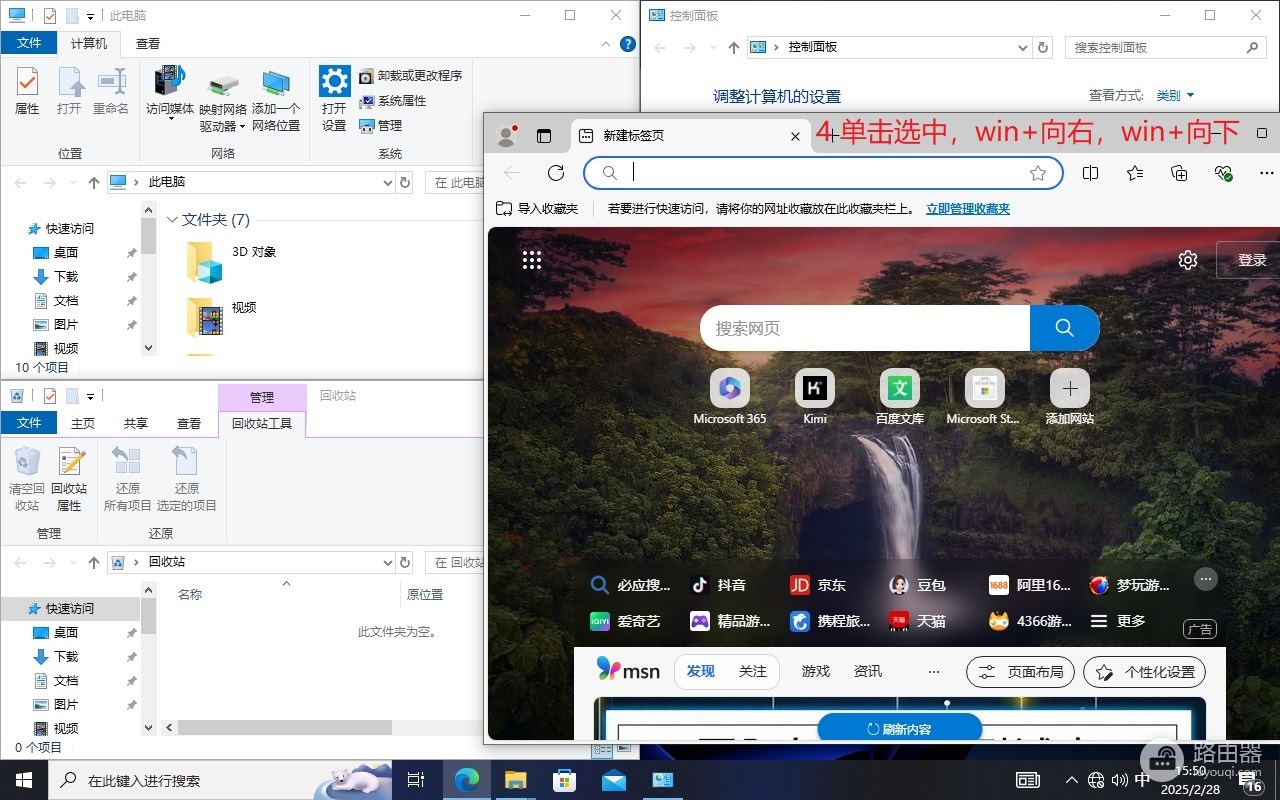Click 导入收藏夹 in favorites bar
Image resolution: width=1280 pixels, height=800 pixels.
538,209
